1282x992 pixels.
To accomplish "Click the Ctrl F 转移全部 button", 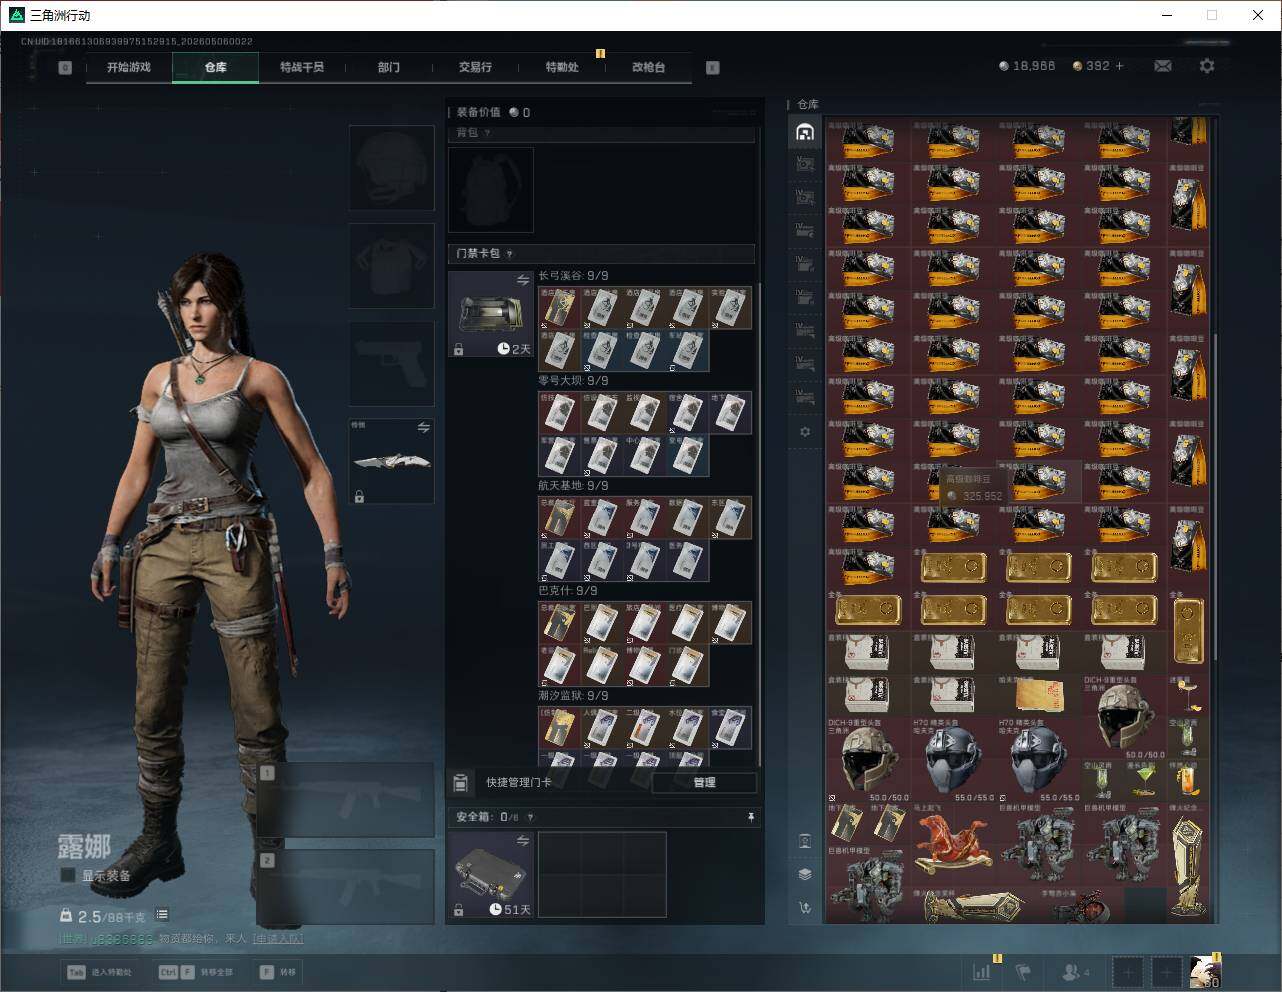I will tap(196, 972).
